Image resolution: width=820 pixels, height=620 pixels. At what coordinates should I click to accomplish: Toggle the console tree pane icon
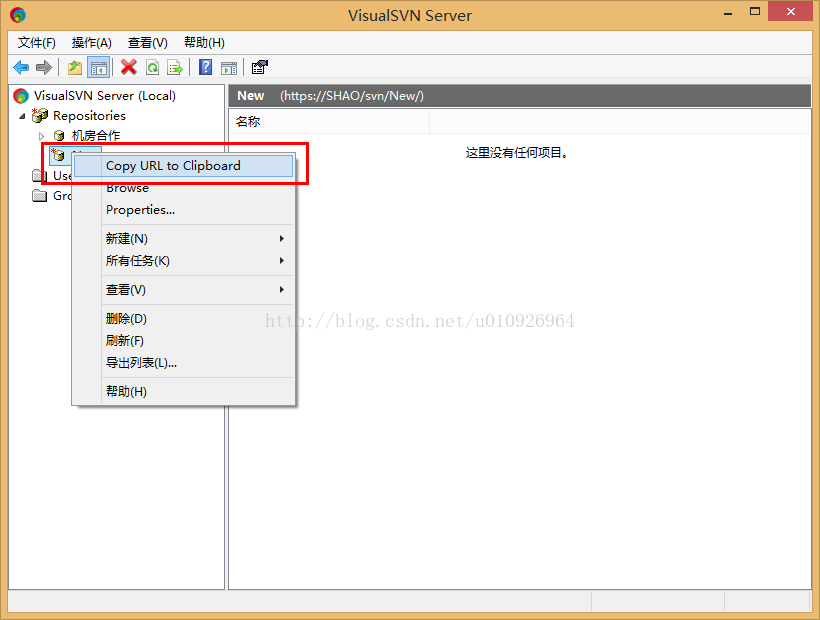98,67
